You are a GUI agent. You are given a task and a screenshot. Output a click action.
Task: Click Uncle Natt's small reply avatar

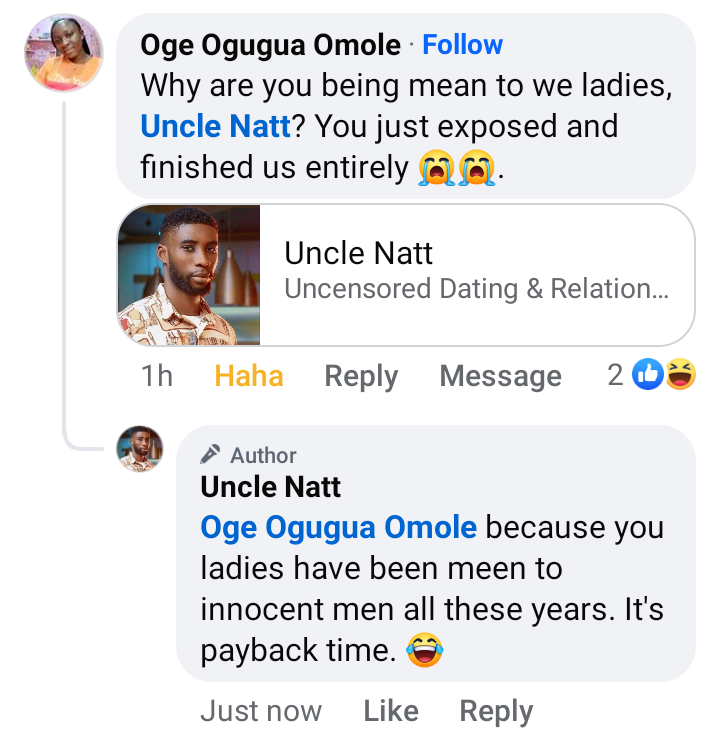(140, 448)
